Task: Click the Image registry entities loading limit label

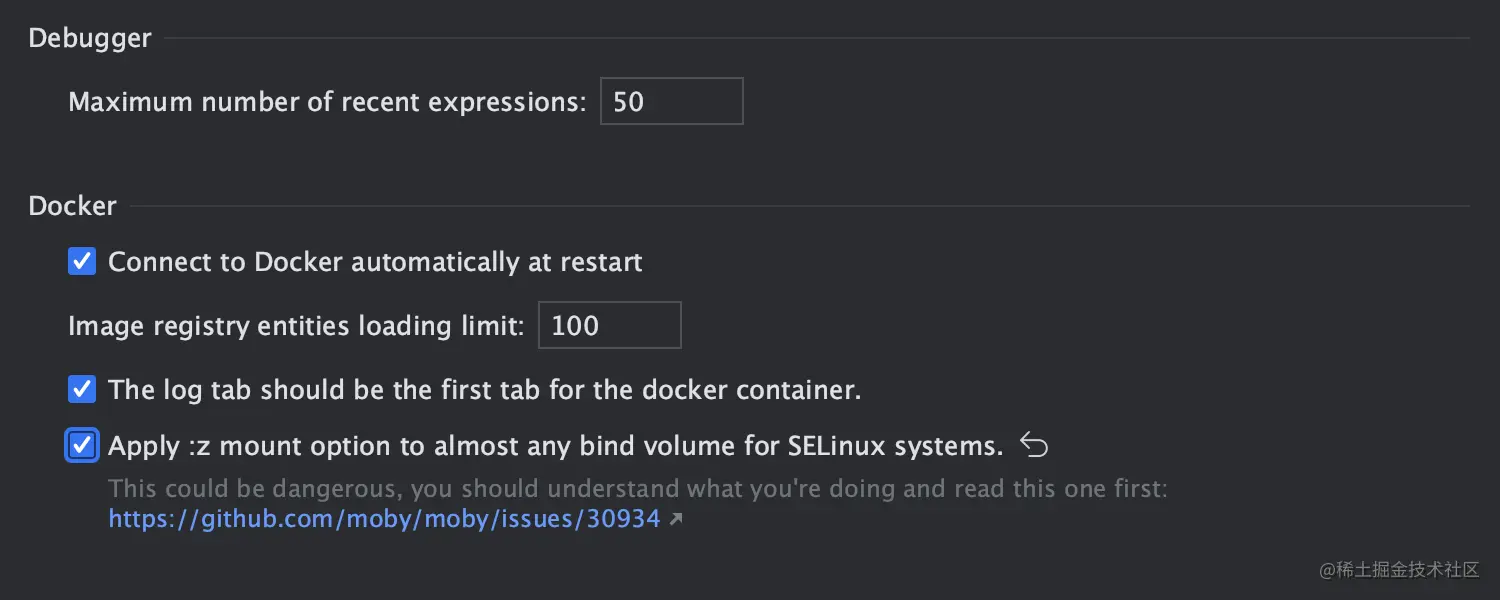Action: [295, 325]
